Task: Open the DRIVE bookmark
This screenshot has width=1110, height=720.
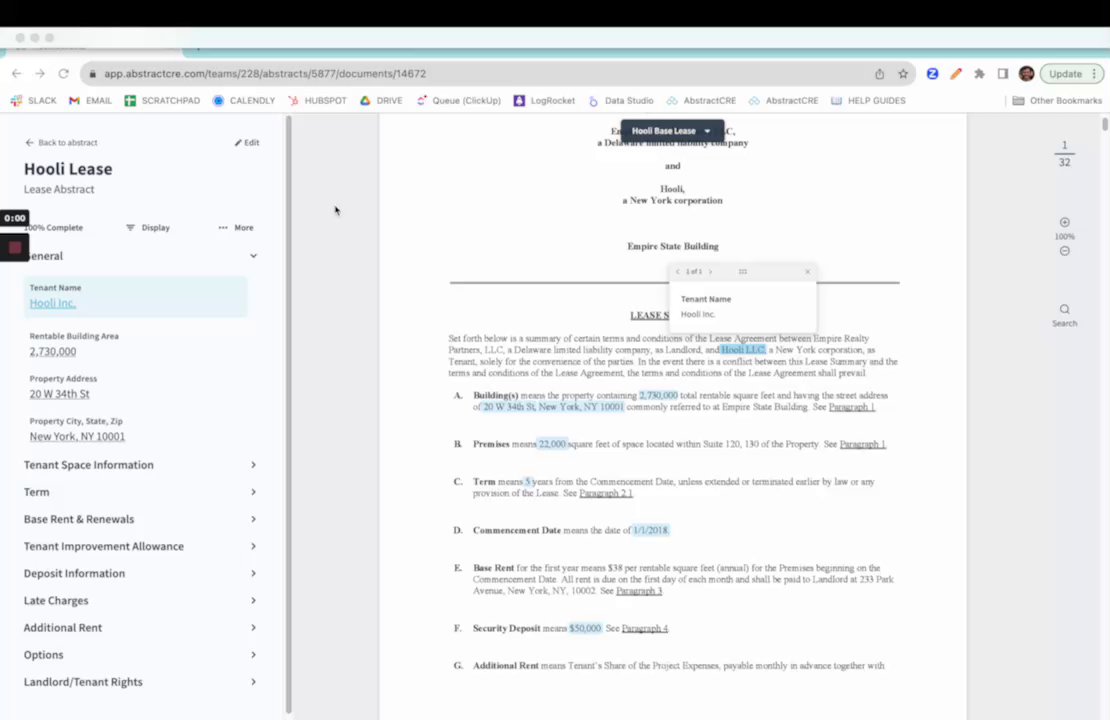Action: pyautogui.click(x=381, y=101)
